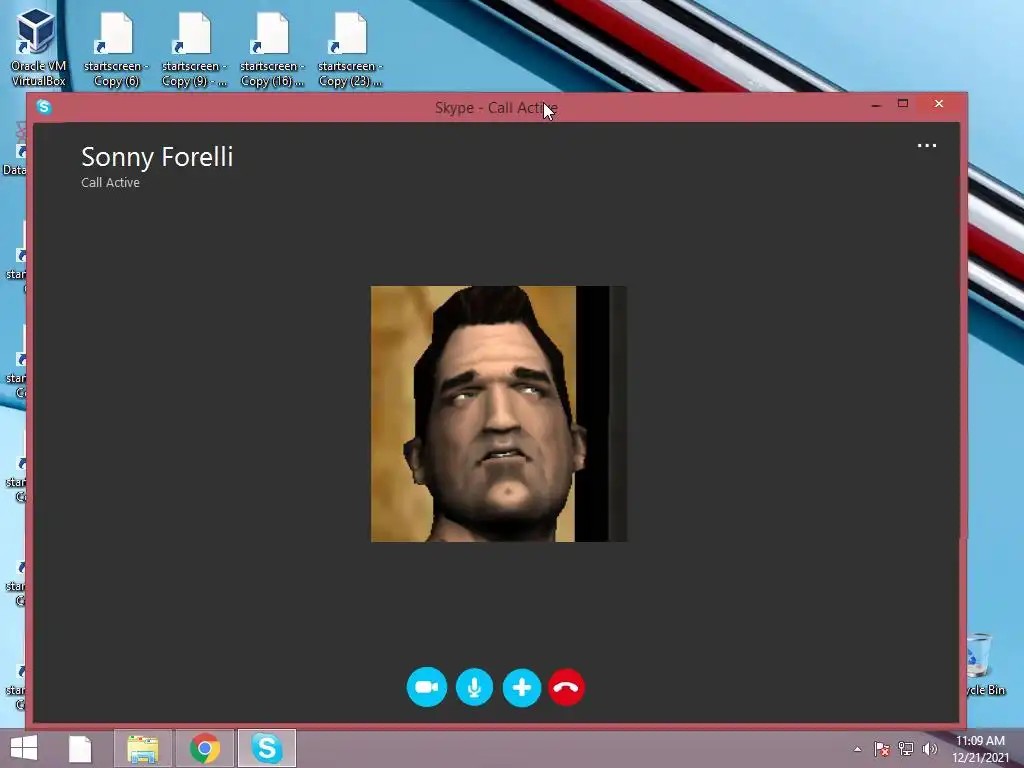This screenshot has width=1024, height=768.
Task: Minimize the Skype call window
Action: 876,104
